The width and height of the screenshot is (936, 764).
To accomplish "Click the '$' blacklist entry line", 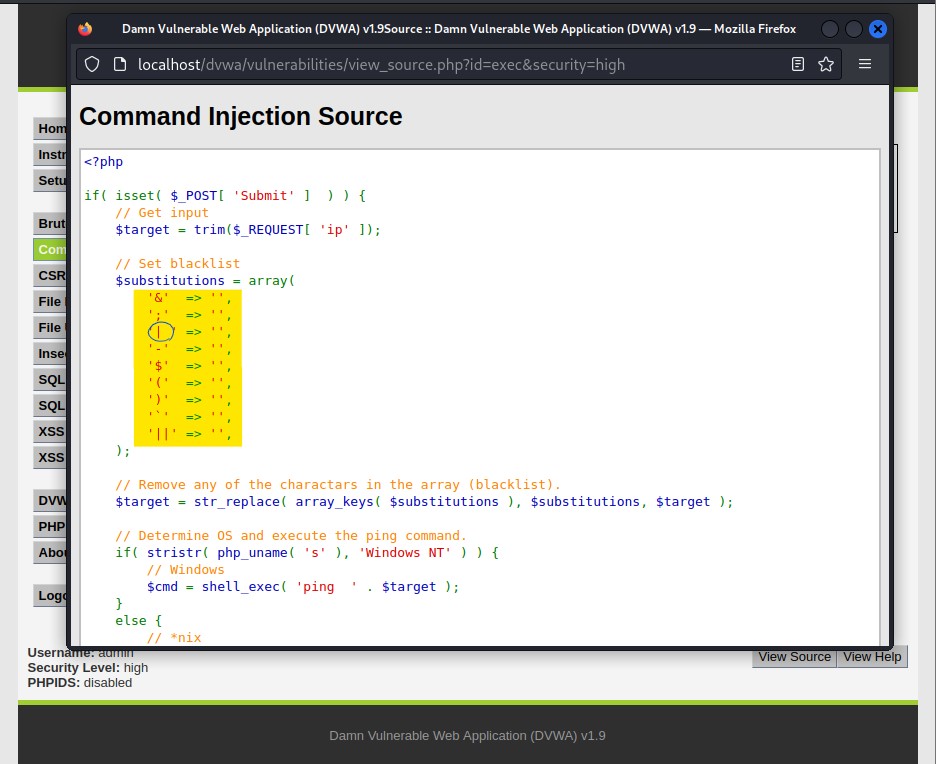I will 189,366.
